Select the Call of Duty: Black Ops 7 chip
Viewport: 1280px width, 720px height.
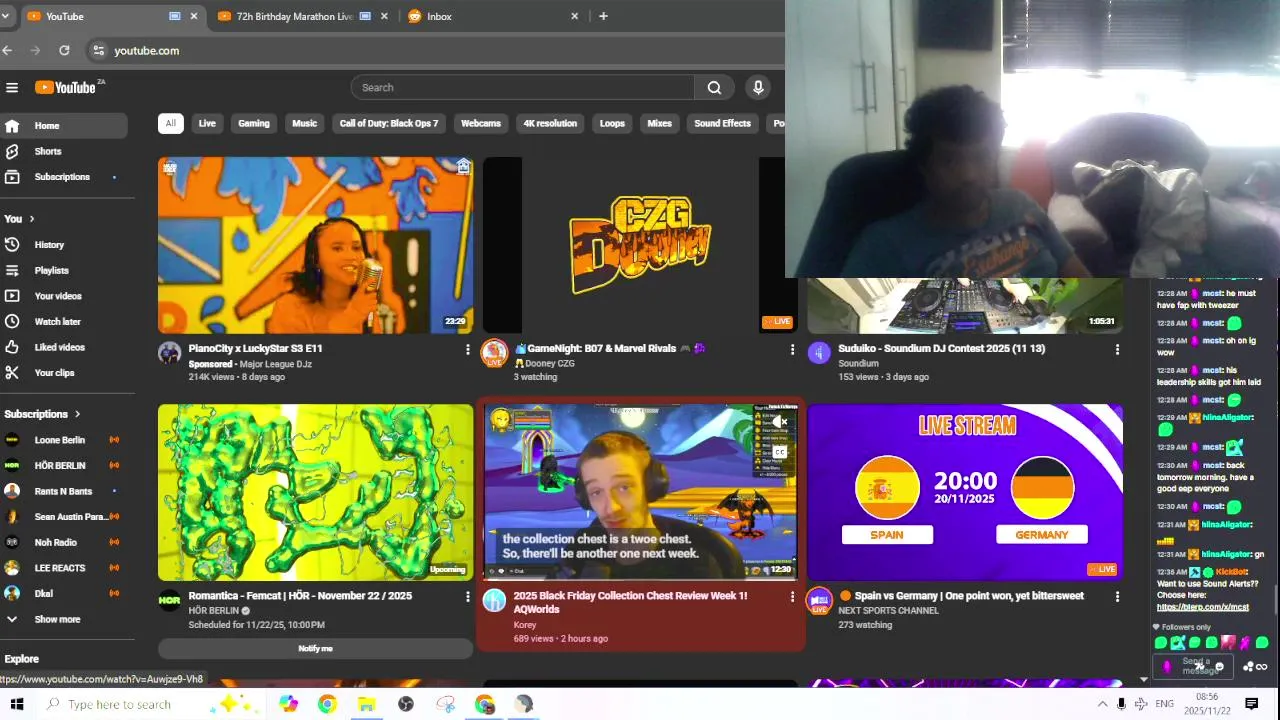[389, 124]
